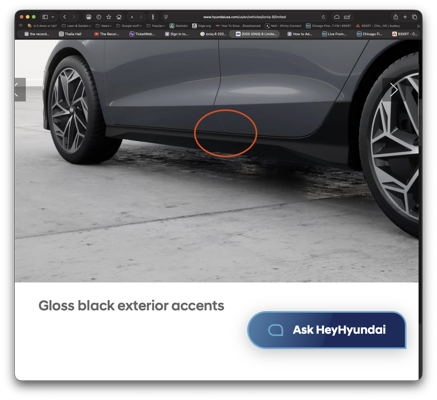Expand the Lawn & Garden bookmarks folder

[76, 26]
